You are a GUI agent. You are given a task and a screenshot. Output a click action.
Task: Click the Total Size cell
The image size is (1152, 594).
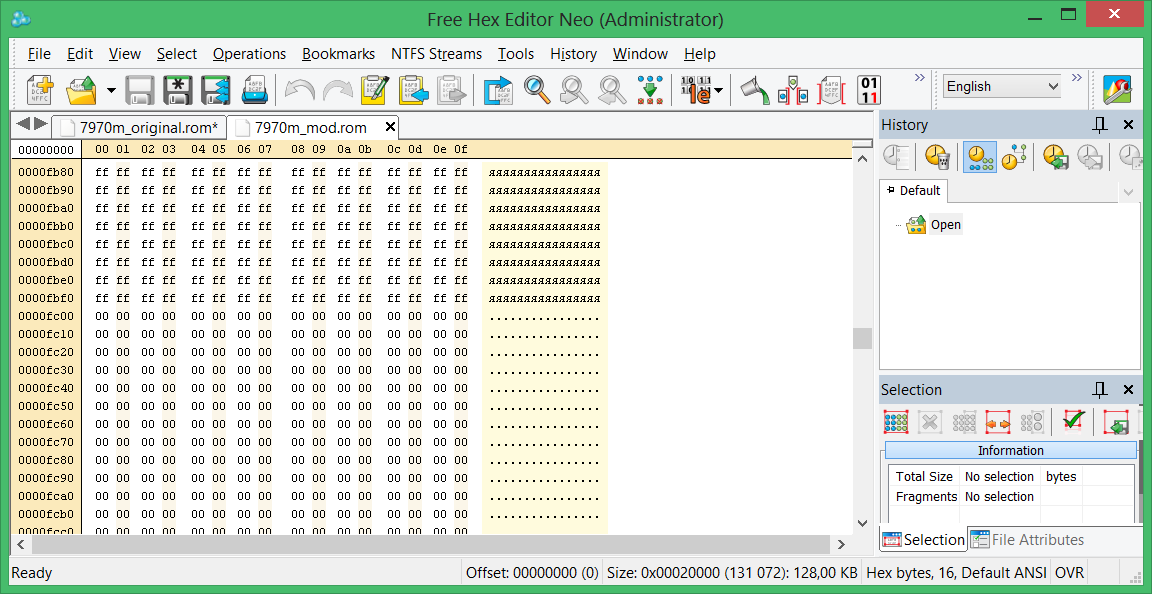924,476
